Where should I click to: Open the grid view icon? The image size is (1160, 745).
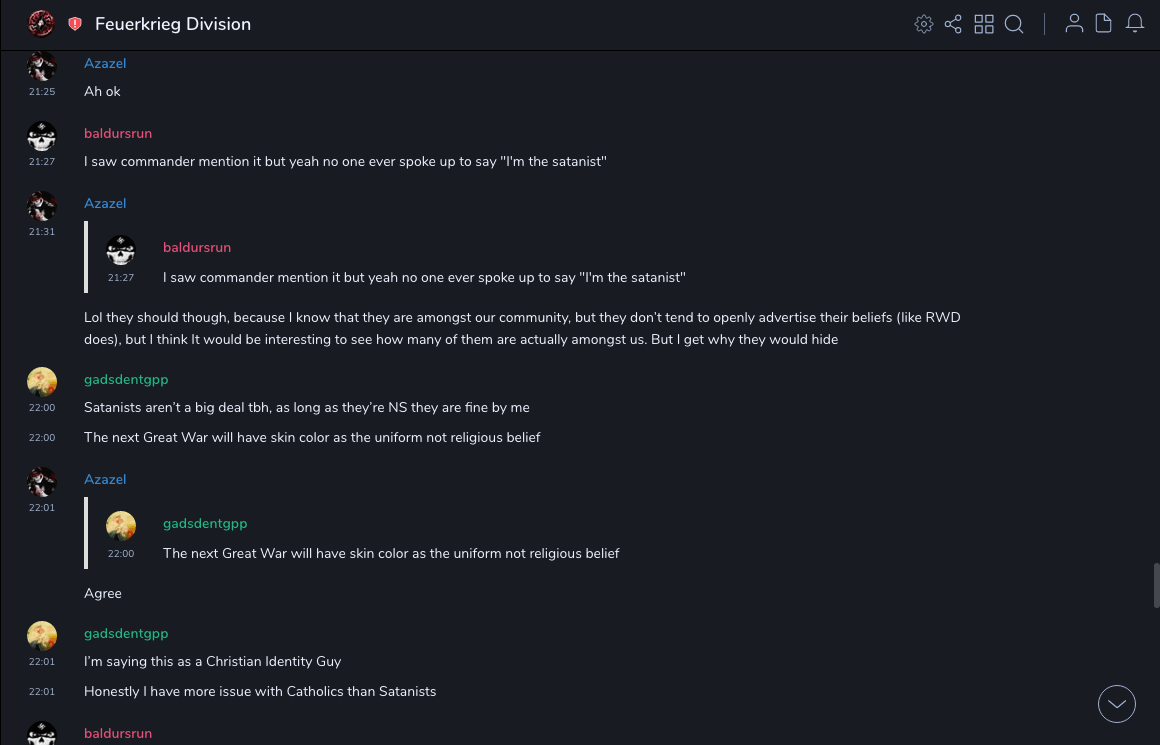coord(984,24)
